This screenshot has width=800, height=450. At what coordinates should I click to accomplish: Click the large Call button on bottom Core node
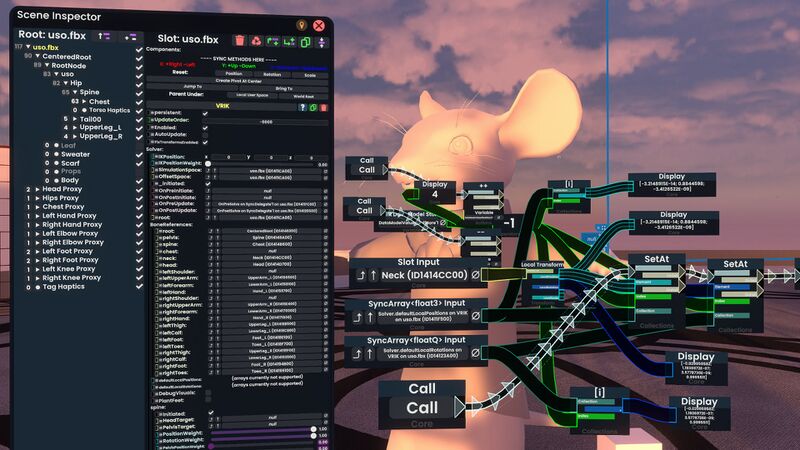[x=421, y=408]
